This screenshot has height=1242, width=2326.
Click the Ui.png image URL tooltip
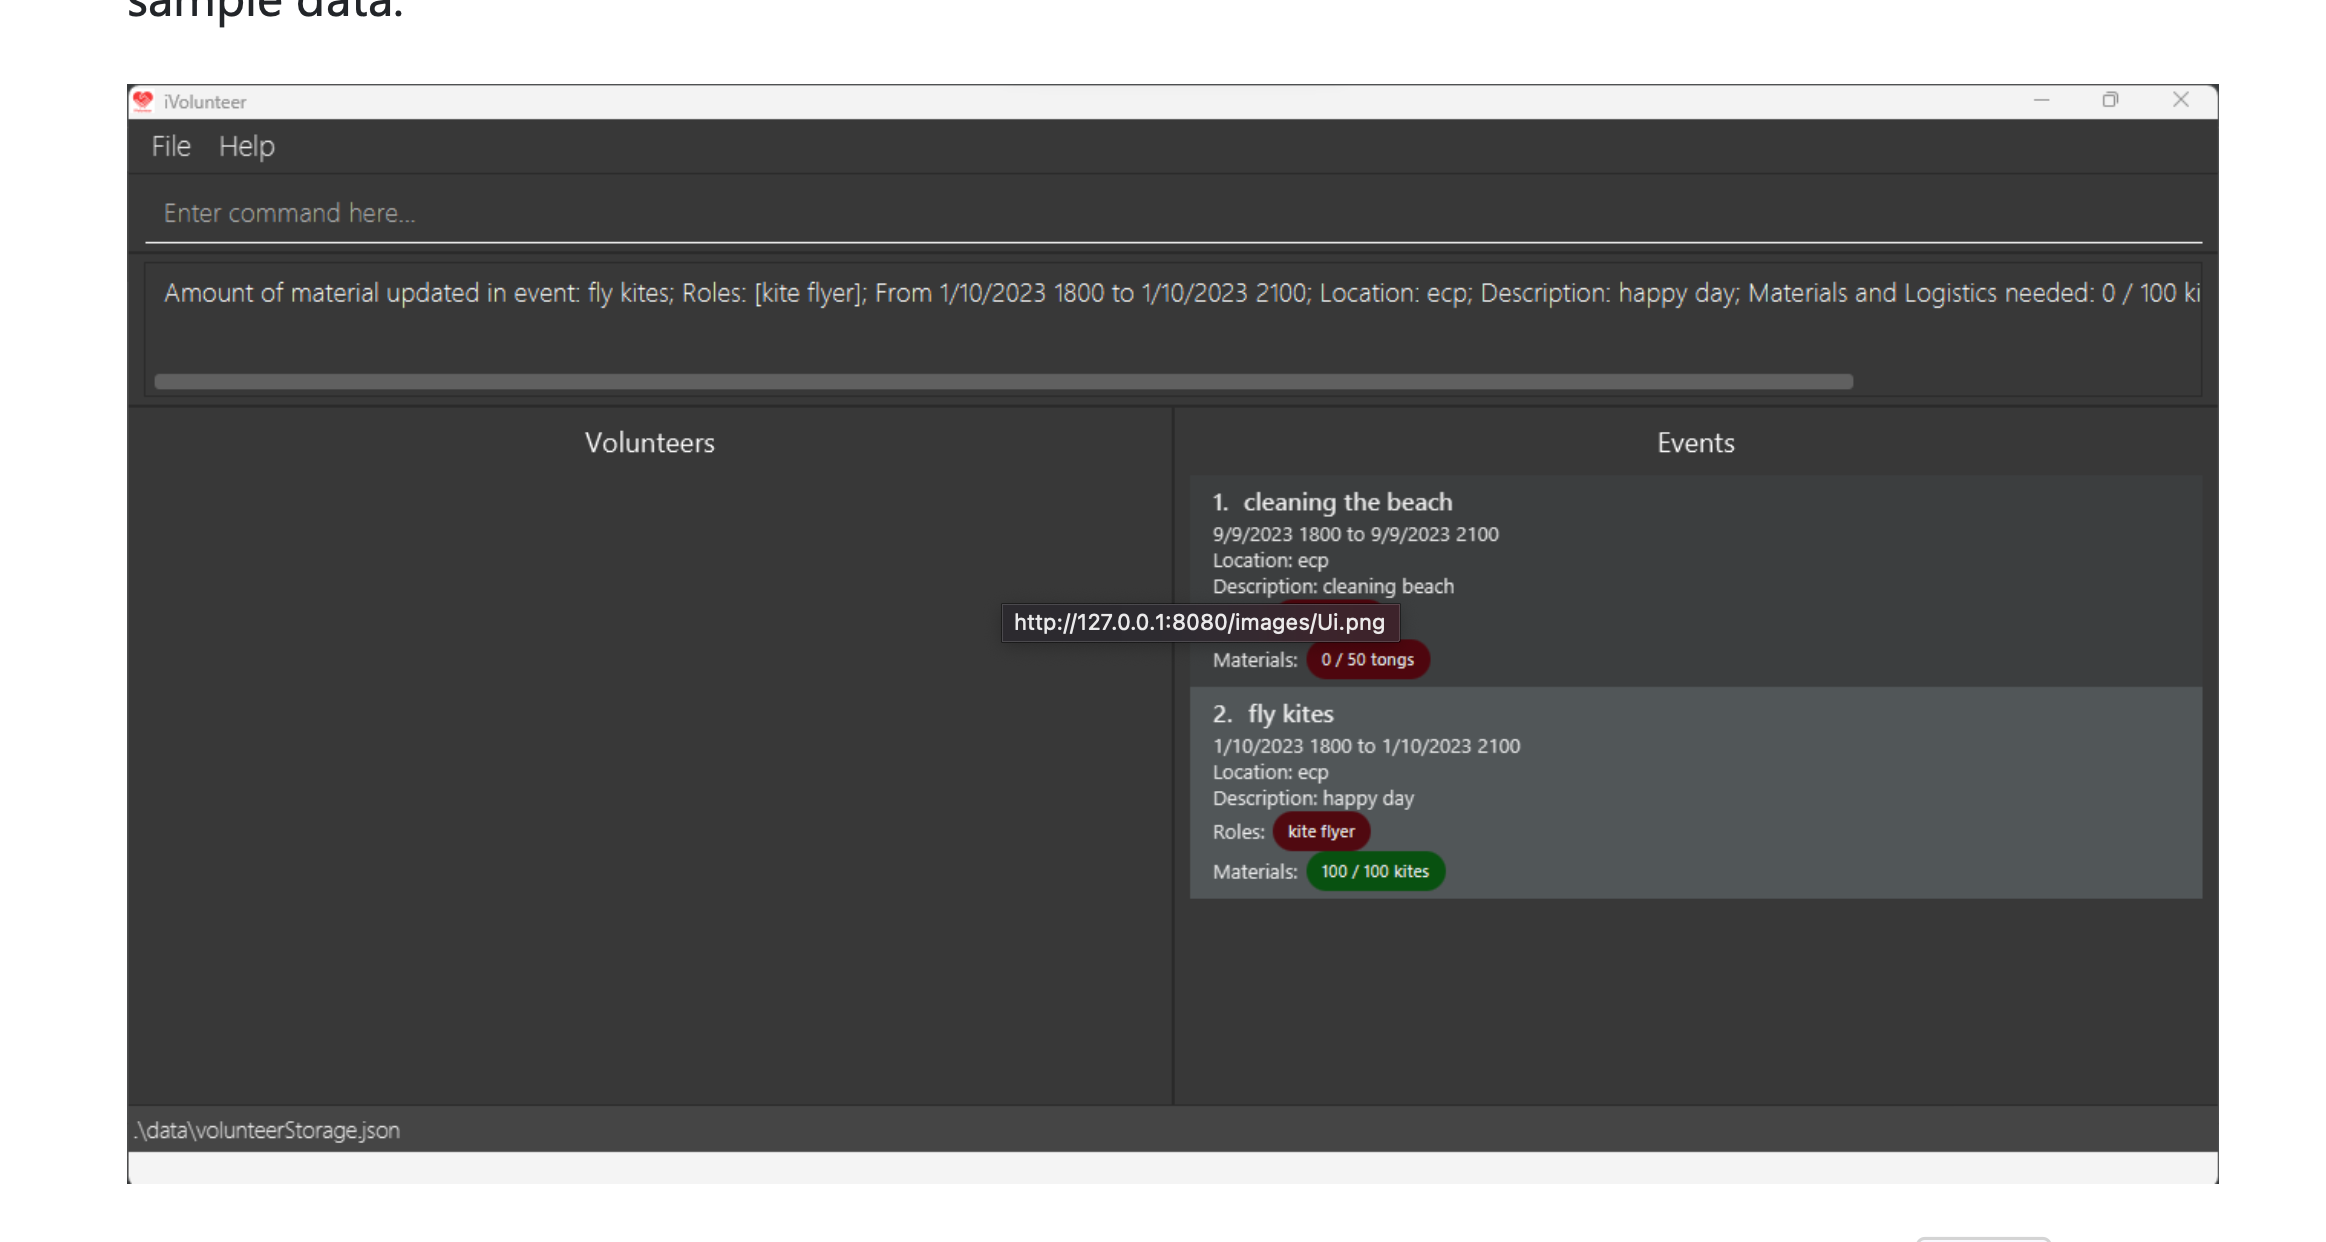pos(1200,622)
